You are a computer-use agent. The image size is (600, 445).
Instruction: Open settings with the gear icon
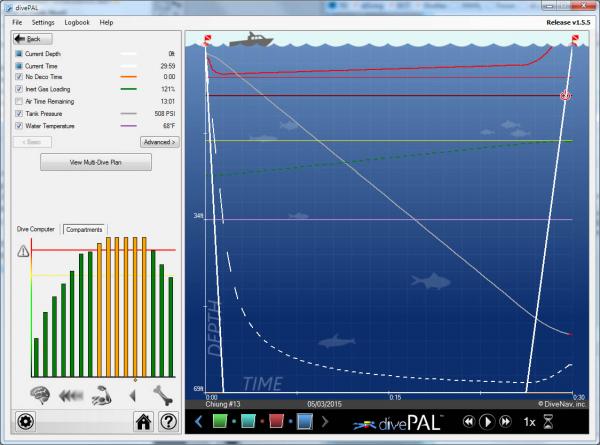(x=26, y=422)
